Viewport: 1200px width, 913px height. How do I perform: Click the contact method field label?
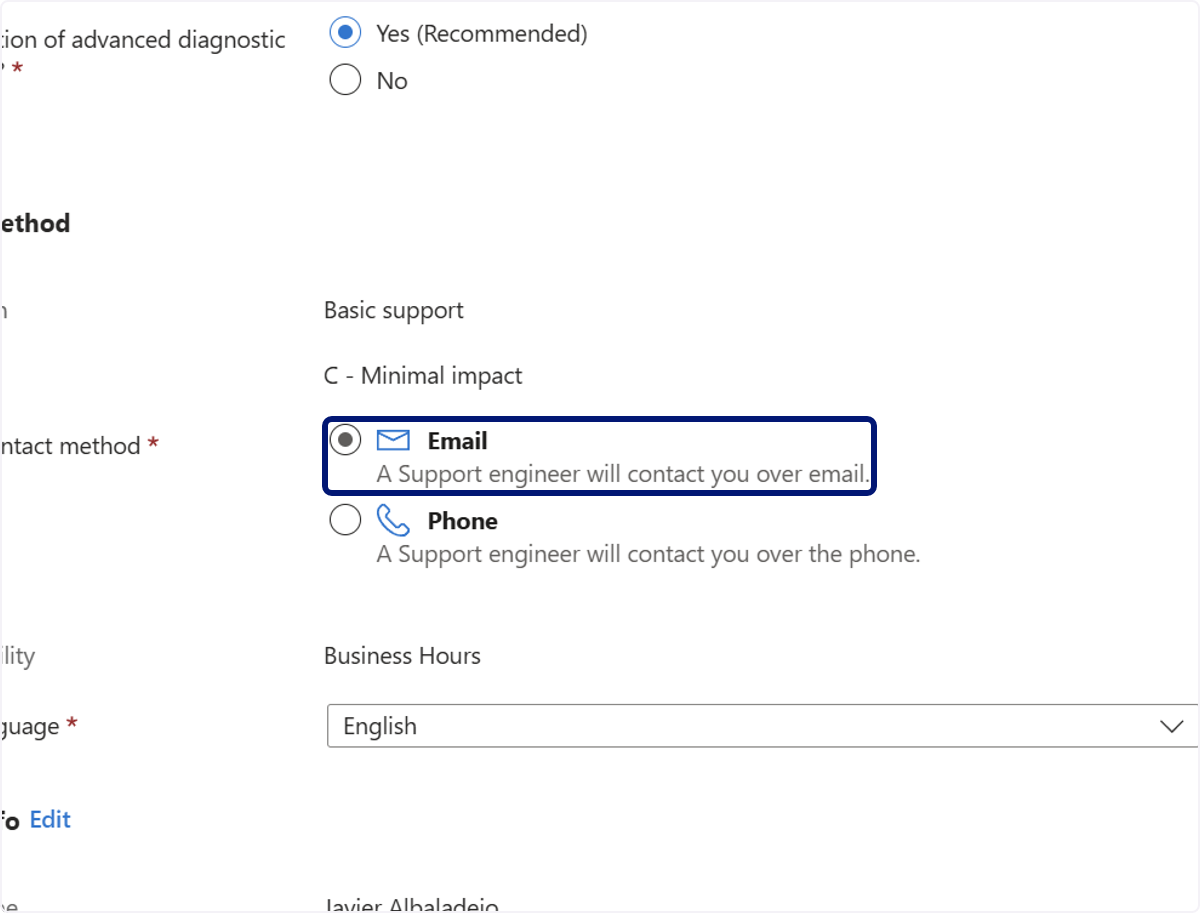tap(71, 446)
